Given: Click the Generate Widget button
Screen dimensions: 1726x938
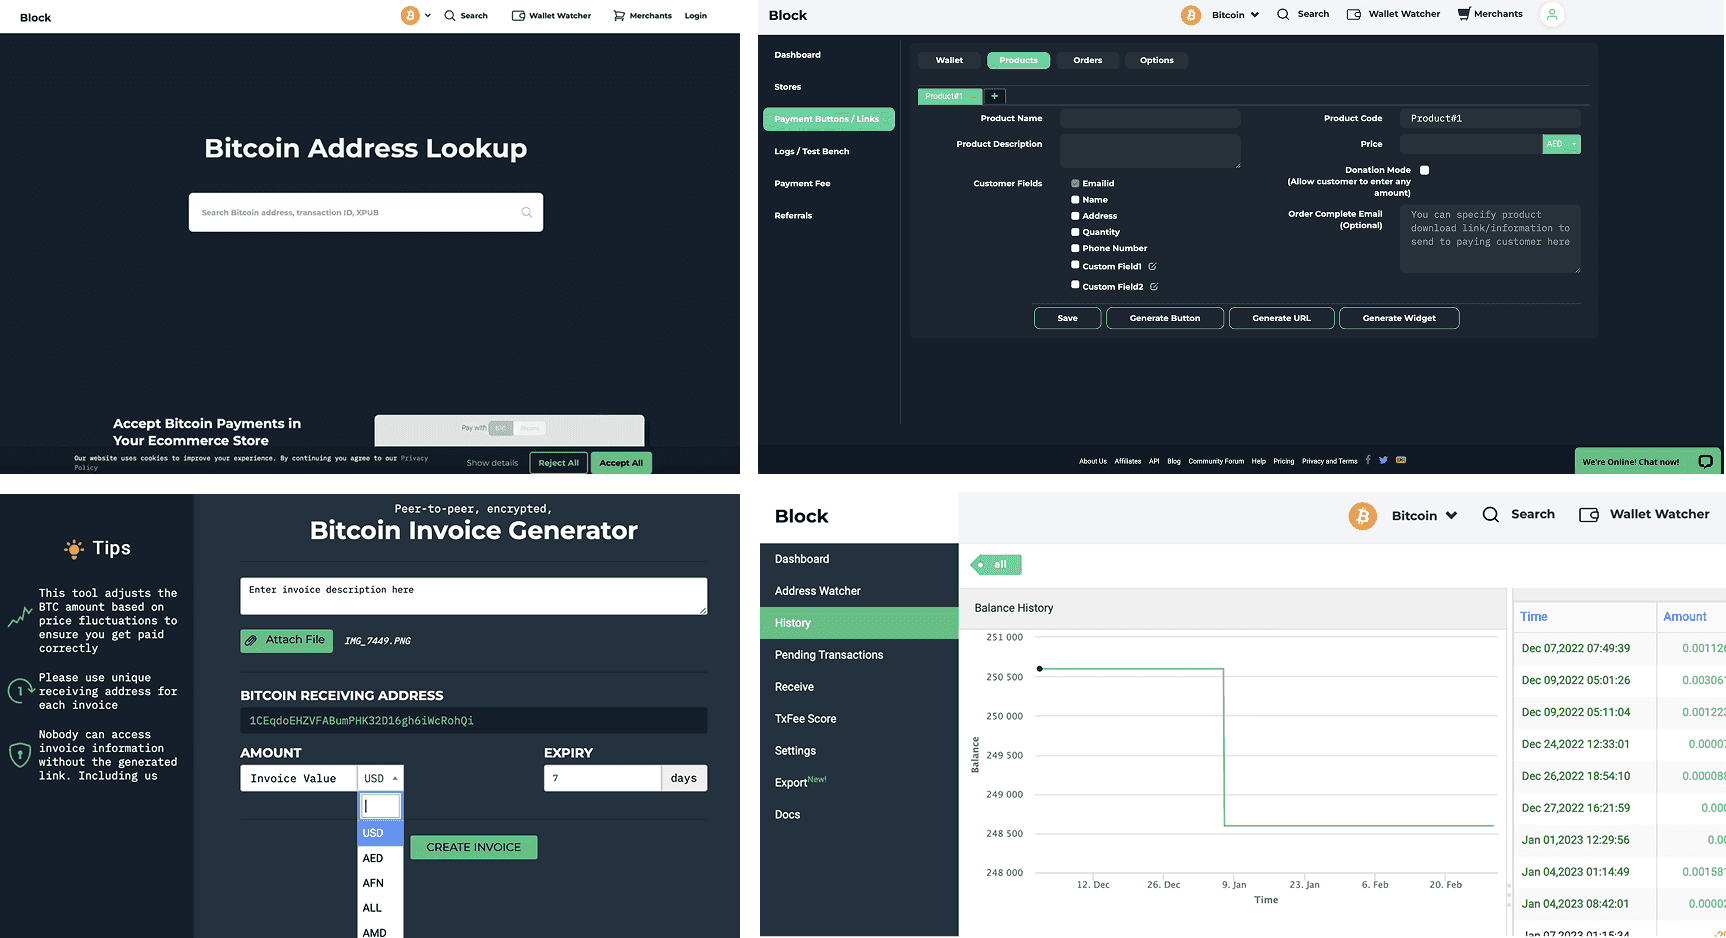Looking at the screenshot, I should [1399, 318].
